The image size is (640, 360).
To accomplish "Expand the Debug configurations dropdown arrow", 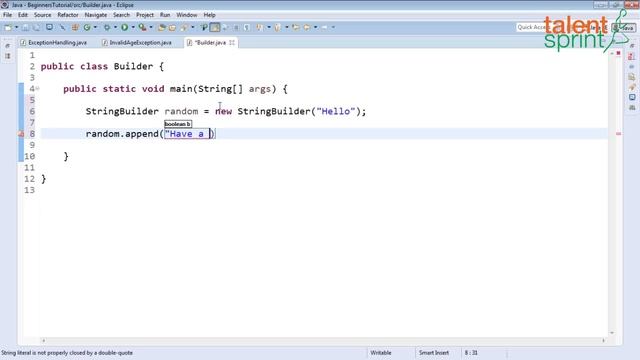I will click(x=115, y=27).
